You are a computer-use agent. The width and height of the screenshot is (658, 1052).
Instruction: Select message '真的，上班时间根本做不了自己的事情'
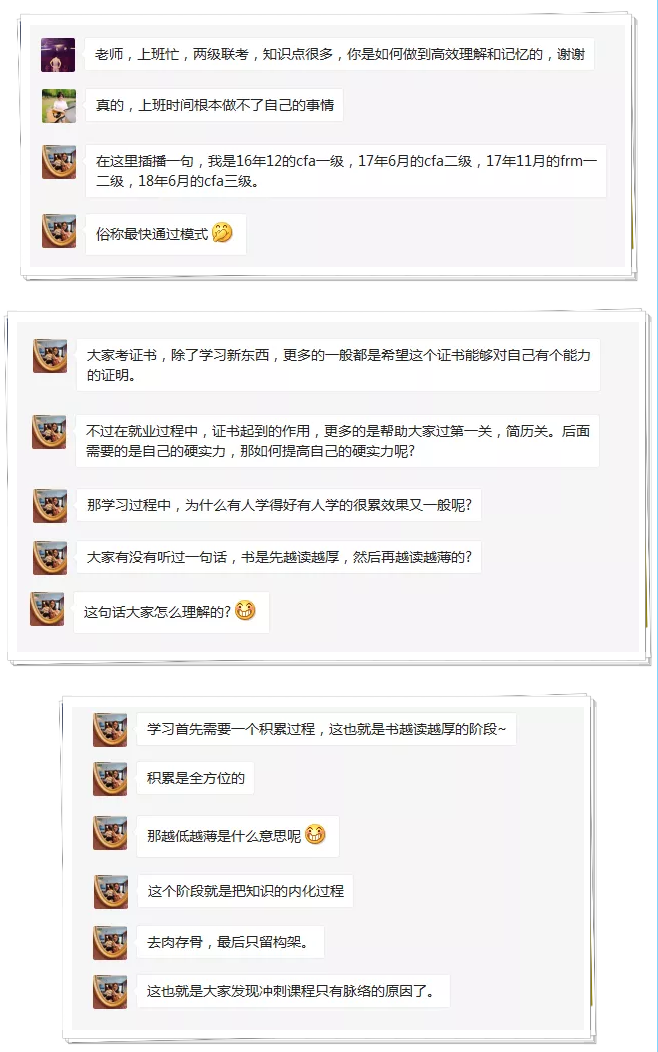click(214, 105)
